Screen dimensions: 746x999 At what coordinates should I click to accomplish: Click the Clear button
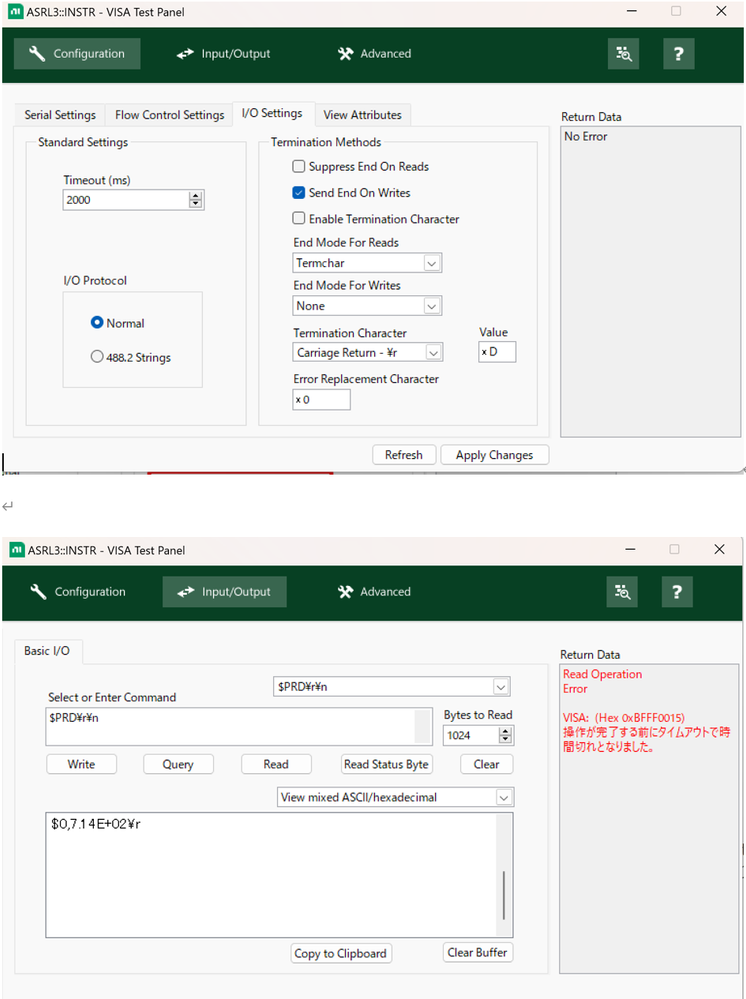coord(487,764)
